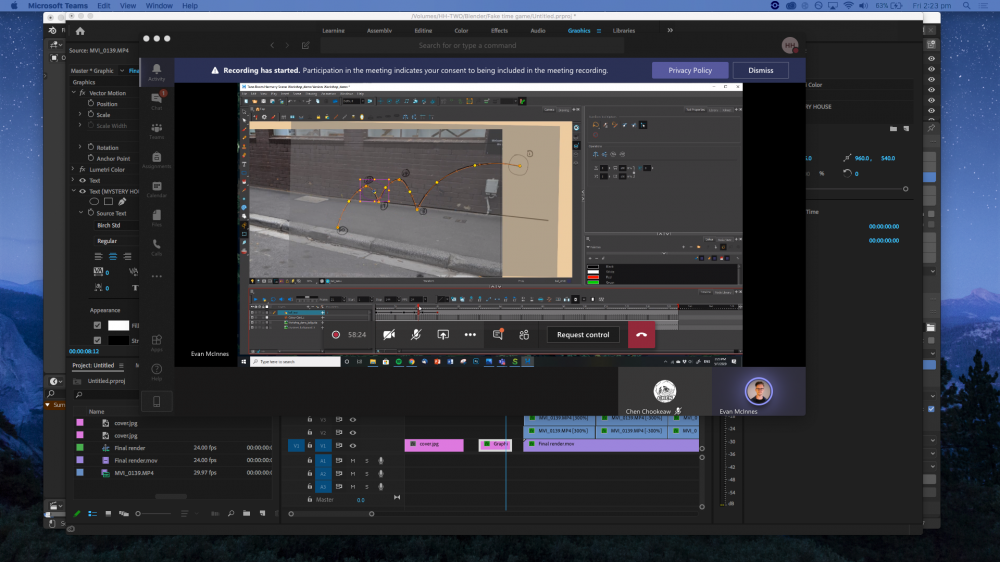Open the Birch Std font dropdown

pos(115,225)
